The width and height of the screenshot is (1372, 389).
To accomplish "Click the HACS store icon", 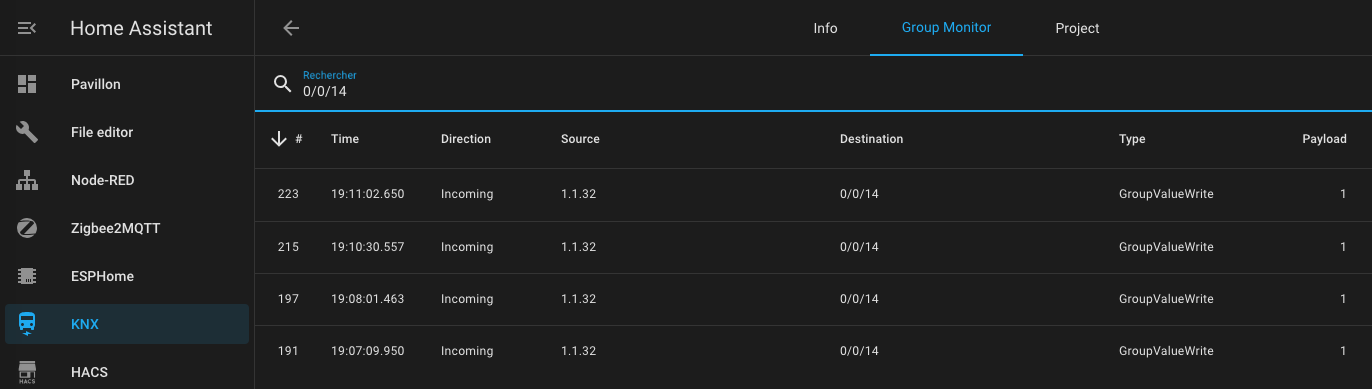I will point(27,372).
